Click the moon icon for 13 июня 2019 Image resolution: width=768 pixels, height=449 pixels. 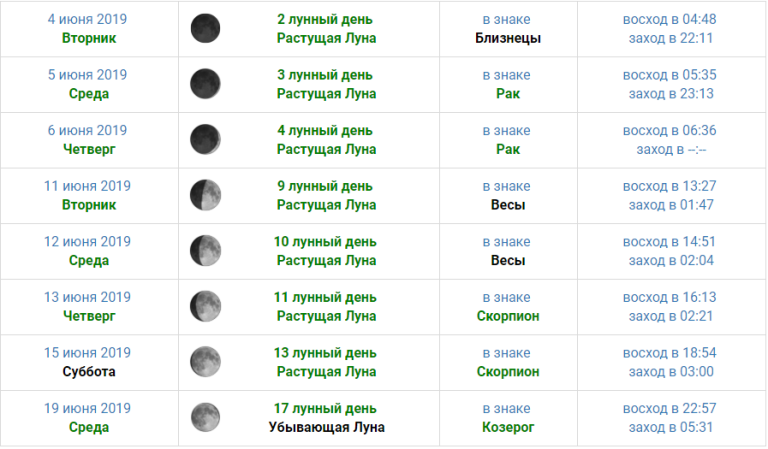(x=205, y=306)
